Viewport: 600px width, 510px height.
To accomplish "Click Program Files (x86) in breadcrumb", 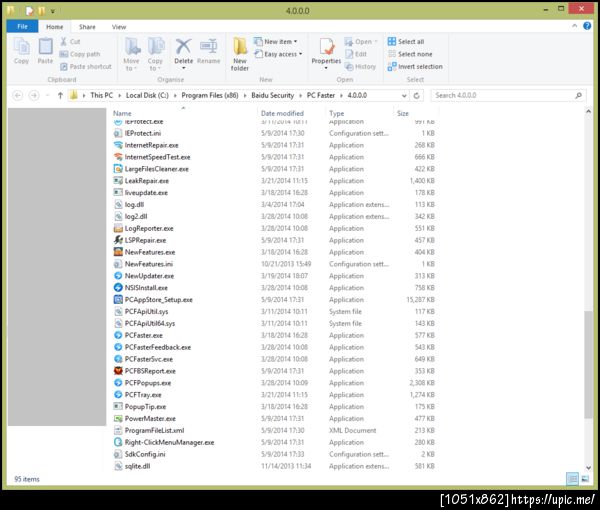I will (x=210, y=95).
